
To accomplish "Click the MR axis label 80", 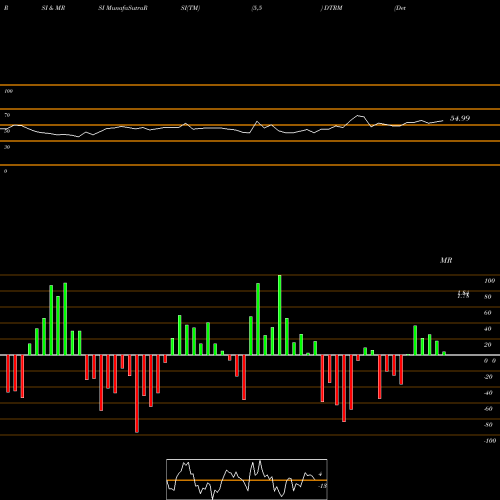I will click(488, 297).
